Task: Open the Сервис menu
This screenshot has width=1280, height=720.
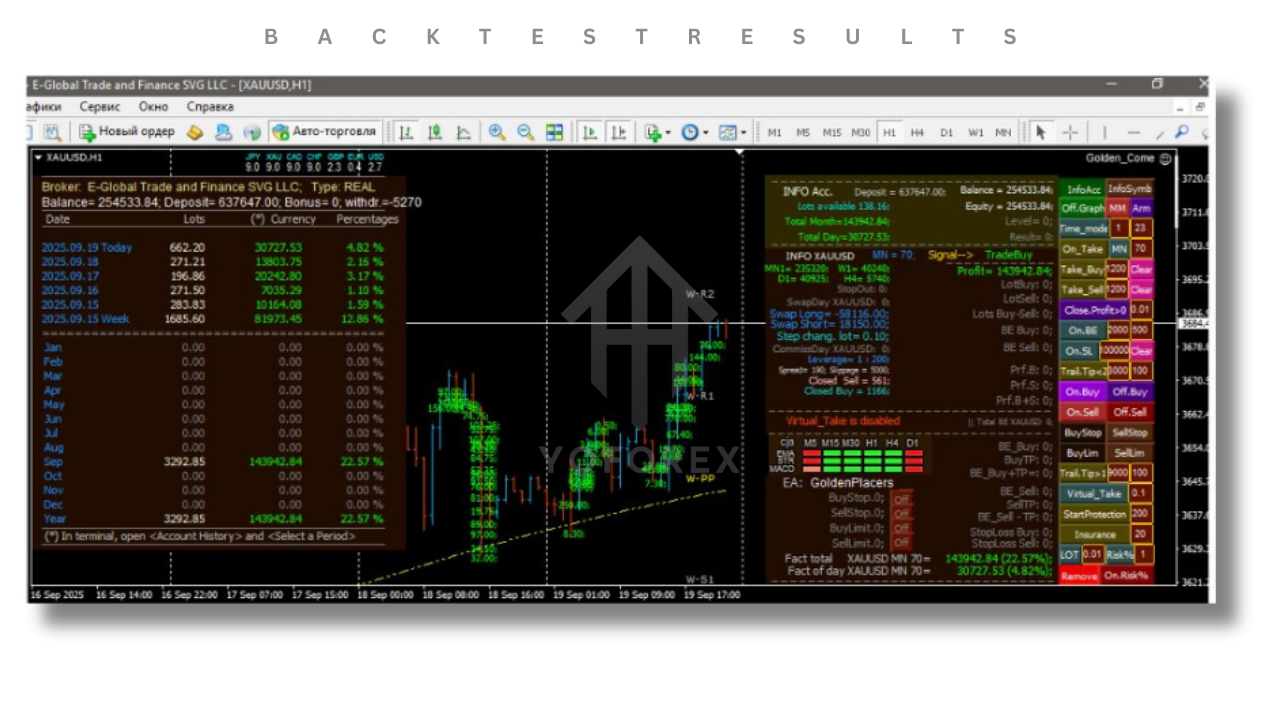Action: 100,106
